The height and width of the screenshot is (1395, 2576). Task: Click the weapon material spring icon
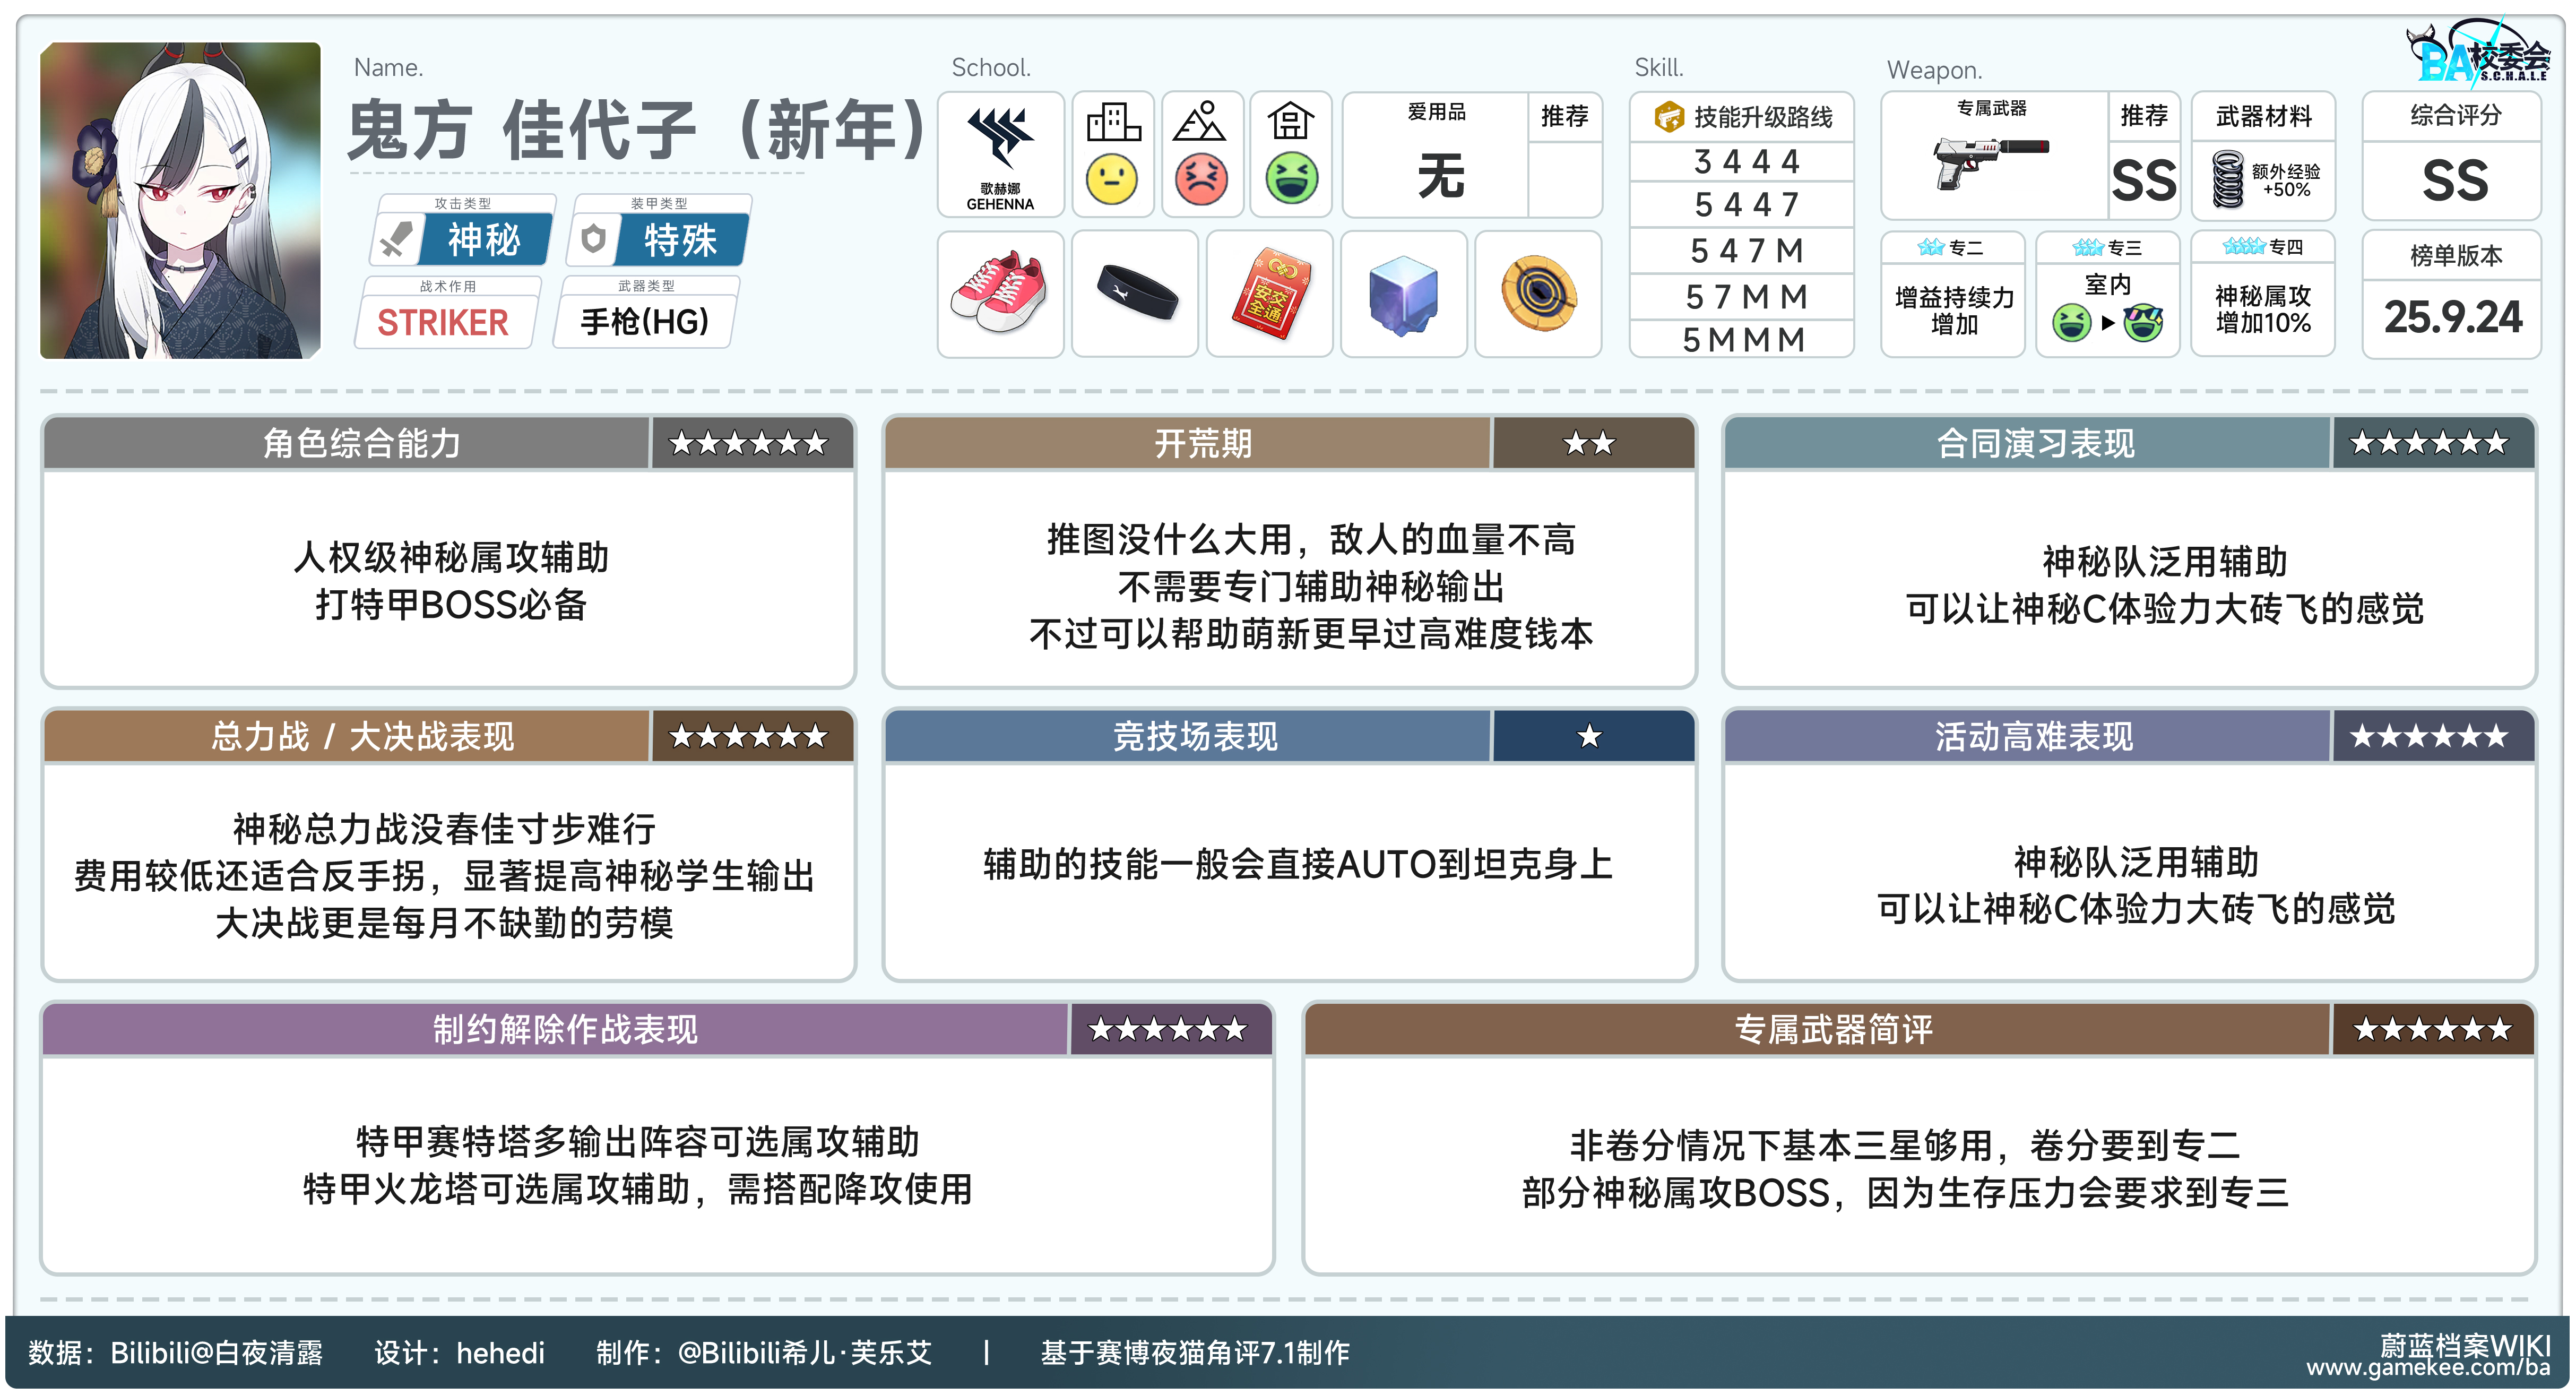click(2228, 179)
